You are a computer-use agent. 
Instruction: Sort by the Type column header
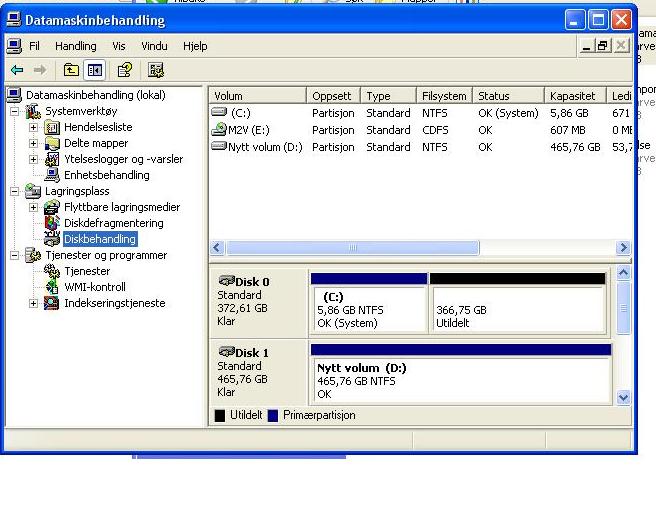[x=388, y=96]
